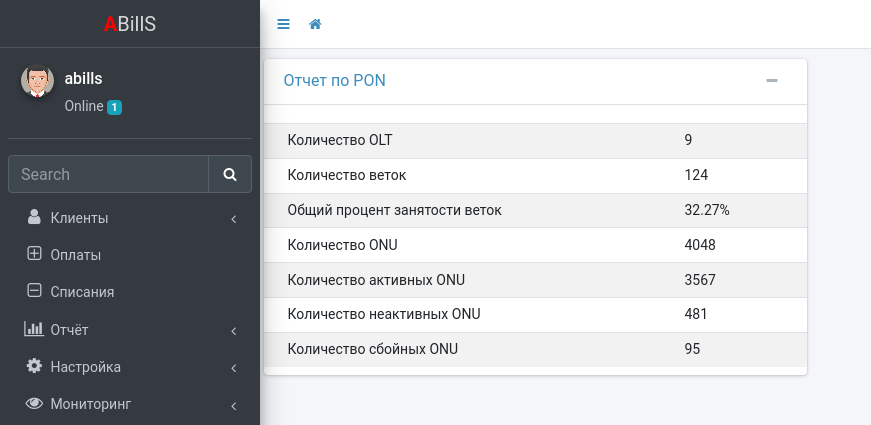Click the magnifier search button
This screenshot has height=425, width=871.
point(230,174)
